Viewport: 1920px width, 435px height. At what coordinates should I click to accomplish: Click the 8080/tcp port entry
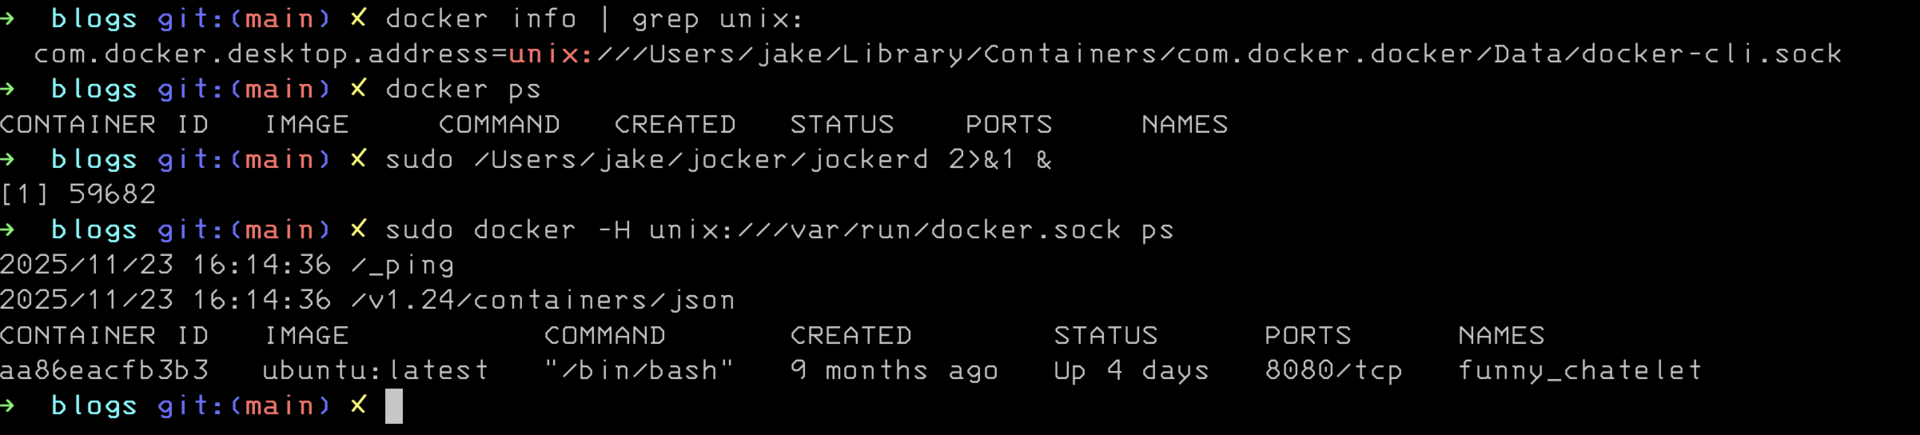(1333, 371)
